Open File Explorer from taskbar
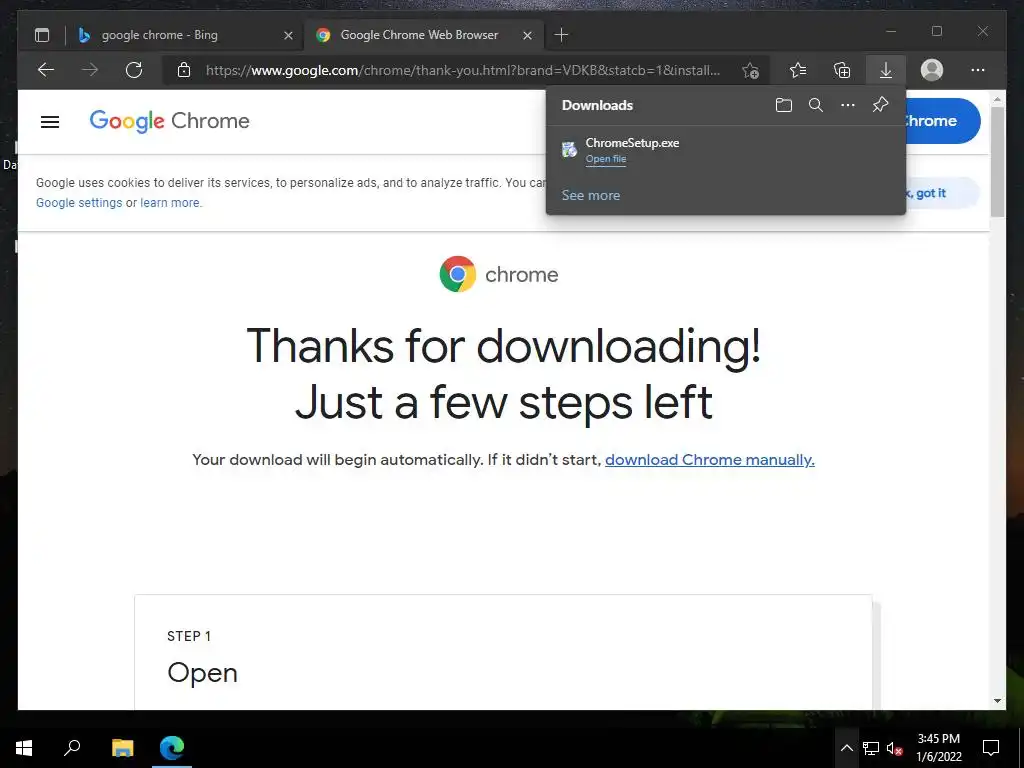1024x768 pixels. (x=122, y=748)
